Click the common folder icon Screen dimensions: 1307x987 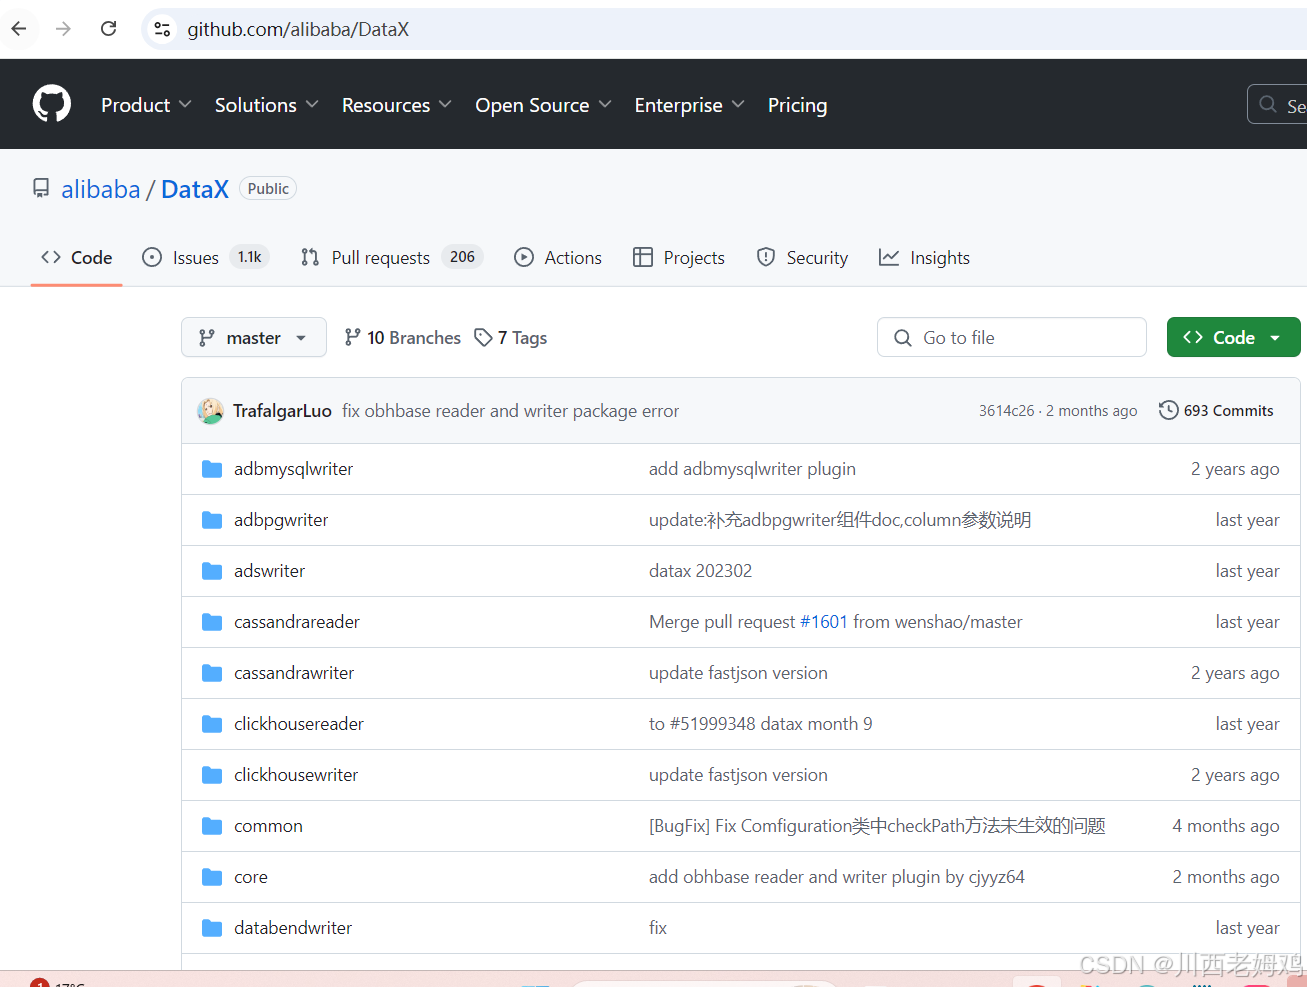tap(212, 826)
